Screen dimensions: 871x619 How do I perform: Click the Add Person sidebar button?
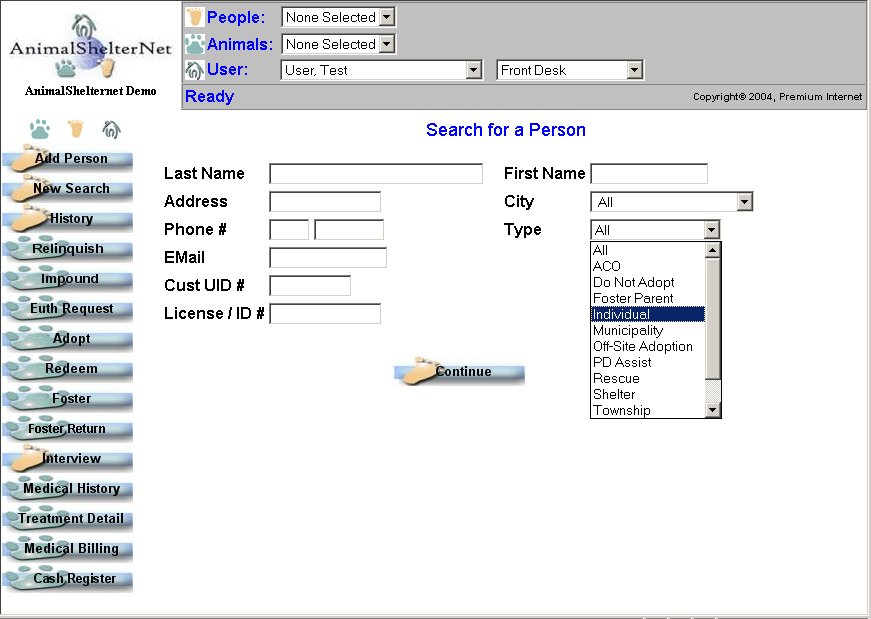[68, 159]
